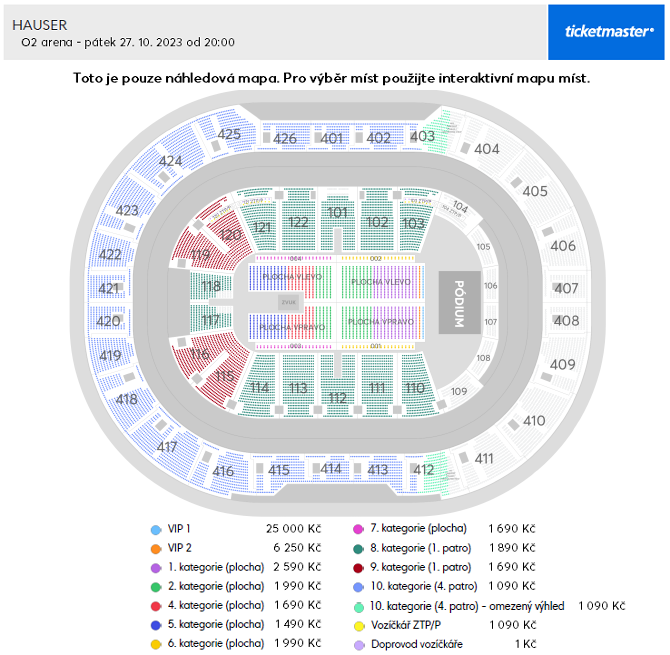Select section 426 at the top
Viewport: 670px width, 655px height.
(285, 138)
